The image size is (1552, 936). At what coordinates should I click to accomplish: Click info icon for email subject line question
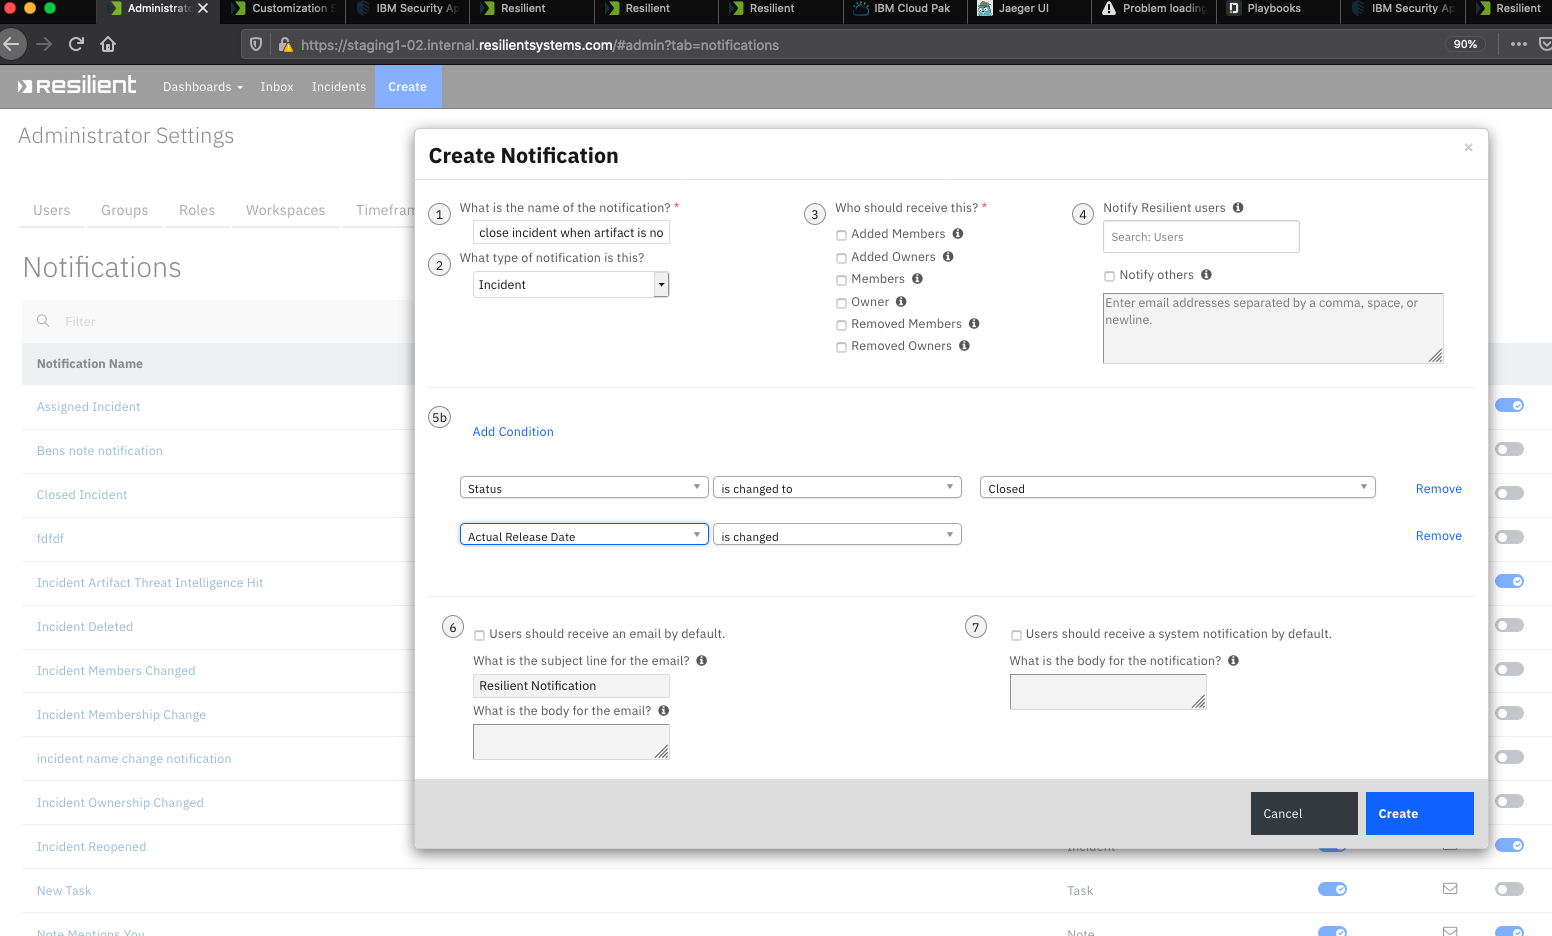[702, 661]
